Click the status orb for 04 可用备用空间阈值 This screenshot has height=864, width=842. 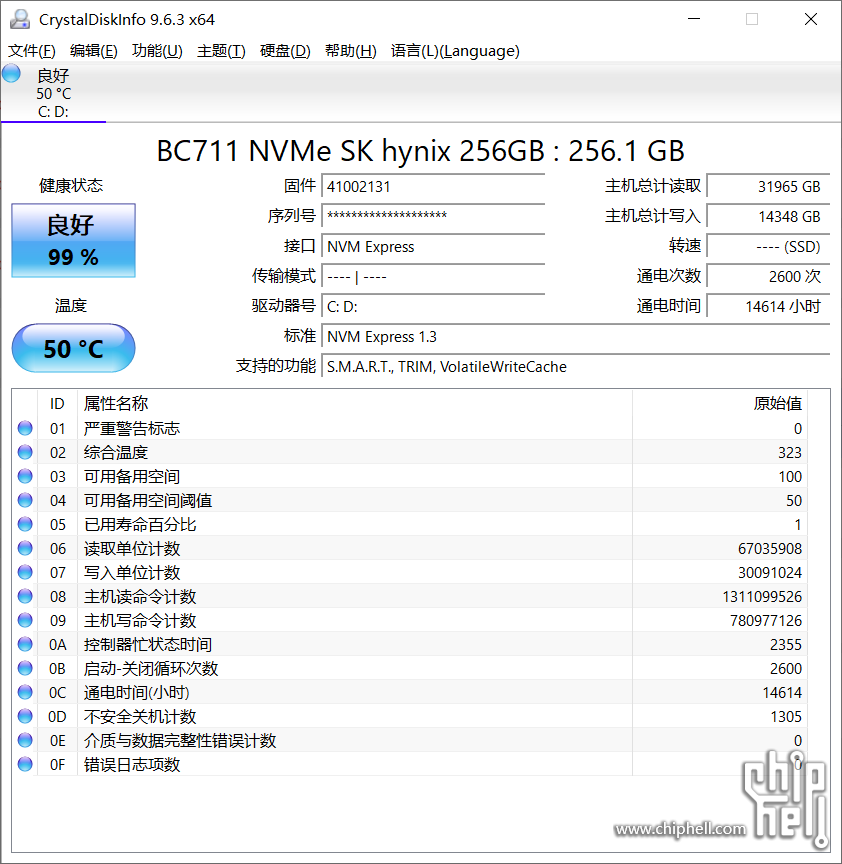pyautogui.click(x=25, y=500)
